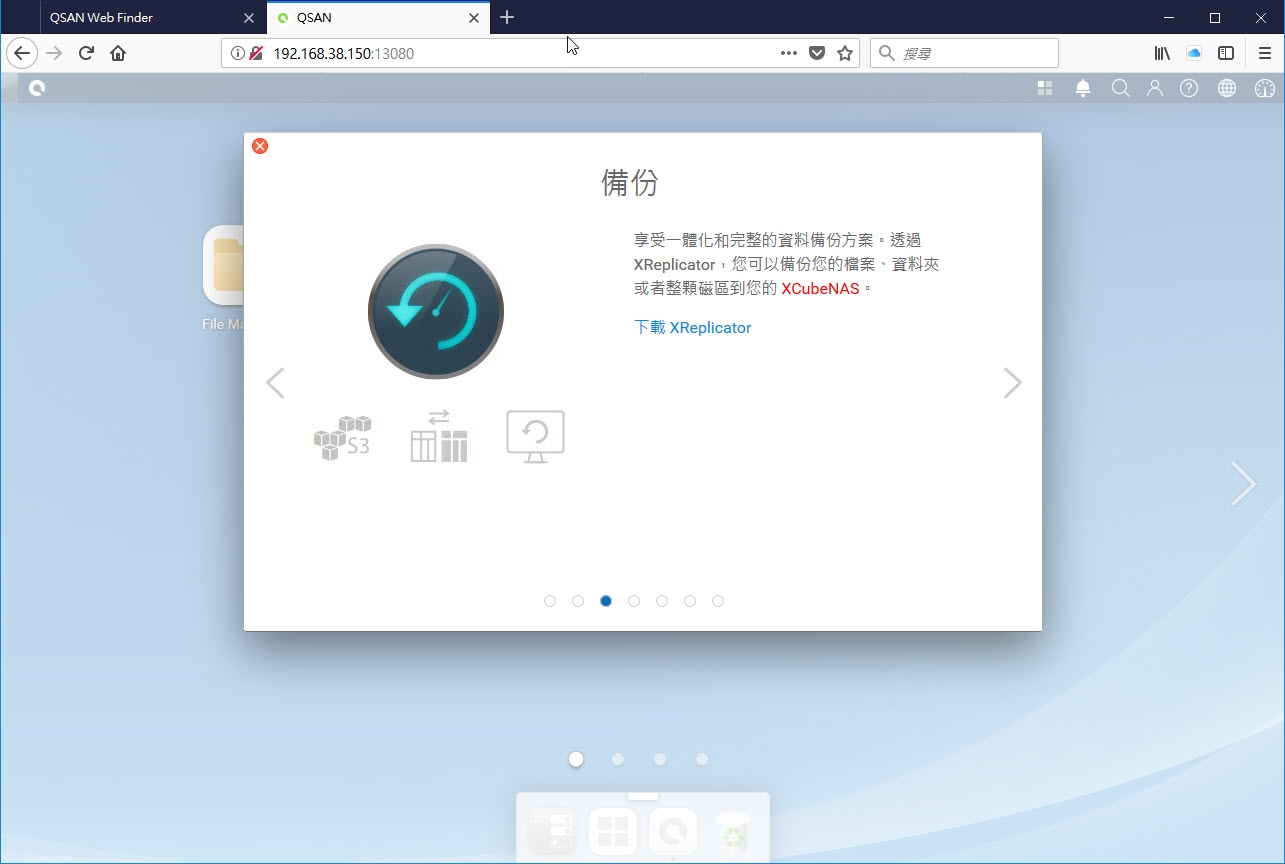
Task: Open control panel dock icon
Action: pos(553,831)
